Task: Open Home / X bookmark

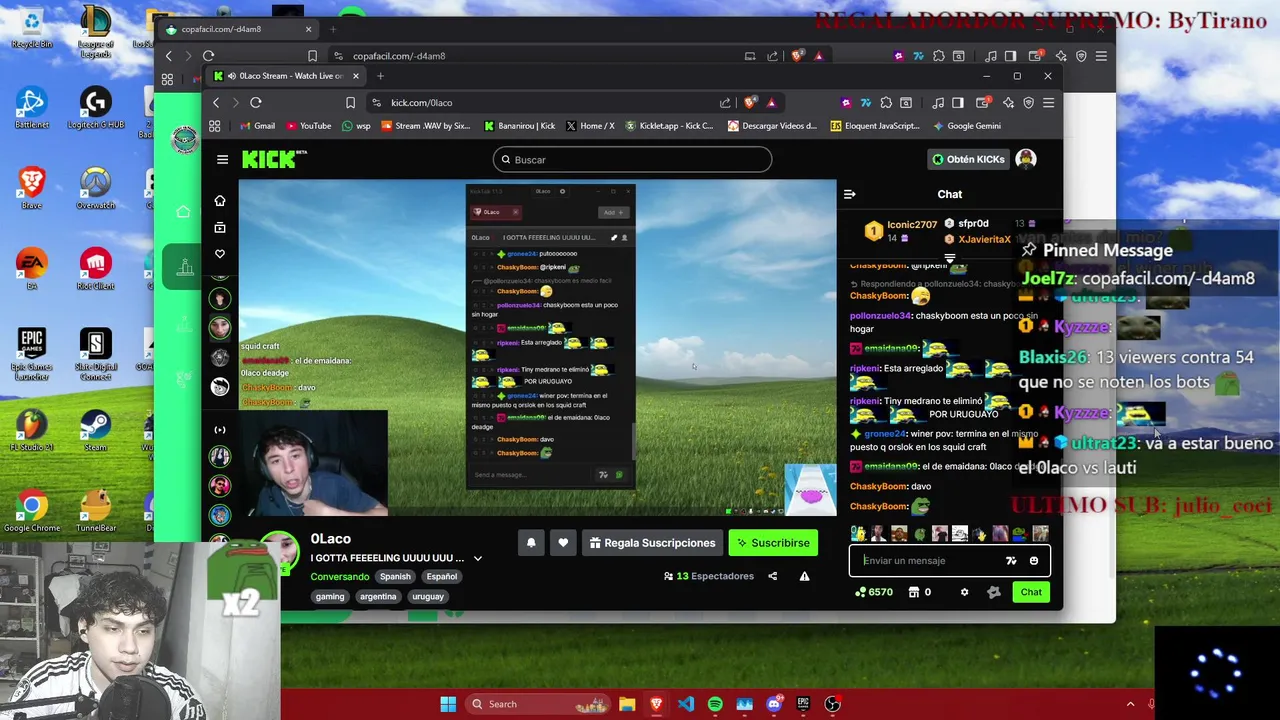Action: (590, 126)
